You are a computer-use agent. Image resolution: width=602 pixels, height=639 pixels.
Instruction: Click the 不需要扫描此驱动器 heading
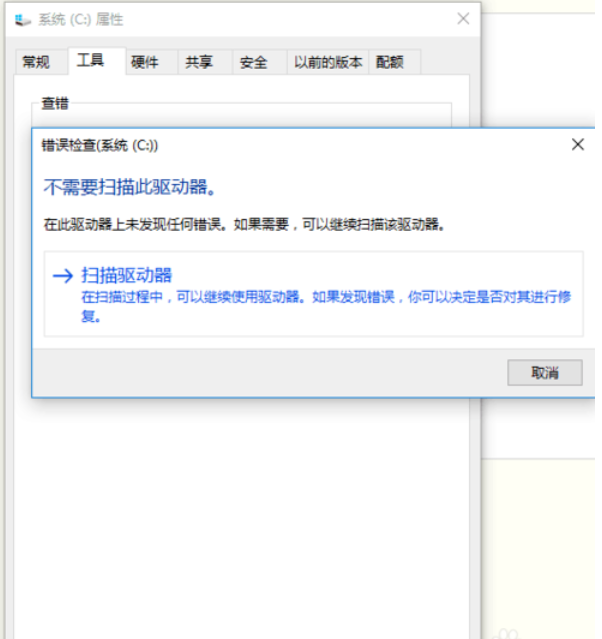click(x=130, y=187)
